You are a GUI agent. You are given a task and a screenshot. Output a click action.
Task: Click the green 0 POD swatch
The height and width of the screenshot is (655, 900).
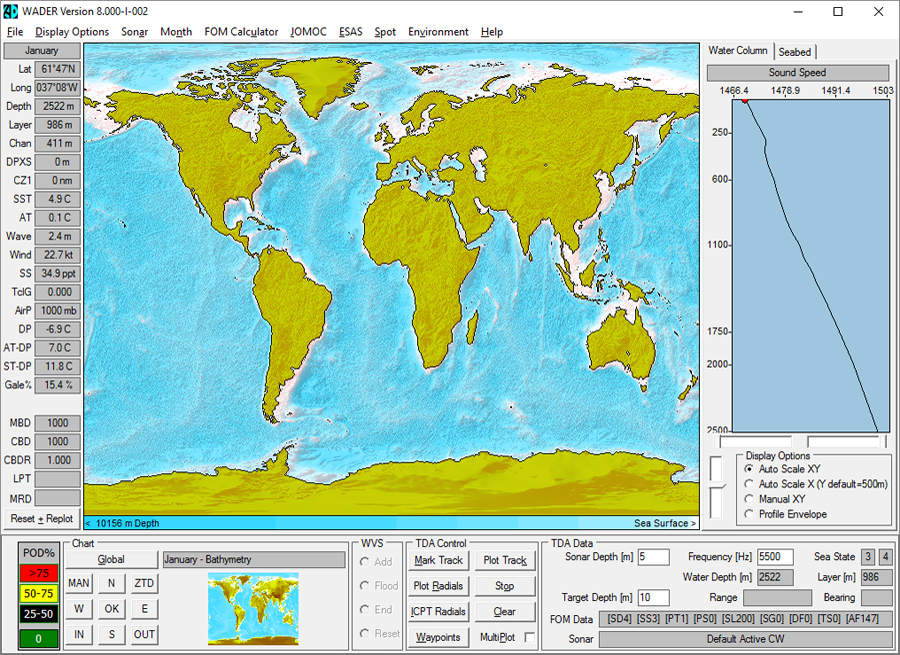pyautogui.click(x=38, y=638)
